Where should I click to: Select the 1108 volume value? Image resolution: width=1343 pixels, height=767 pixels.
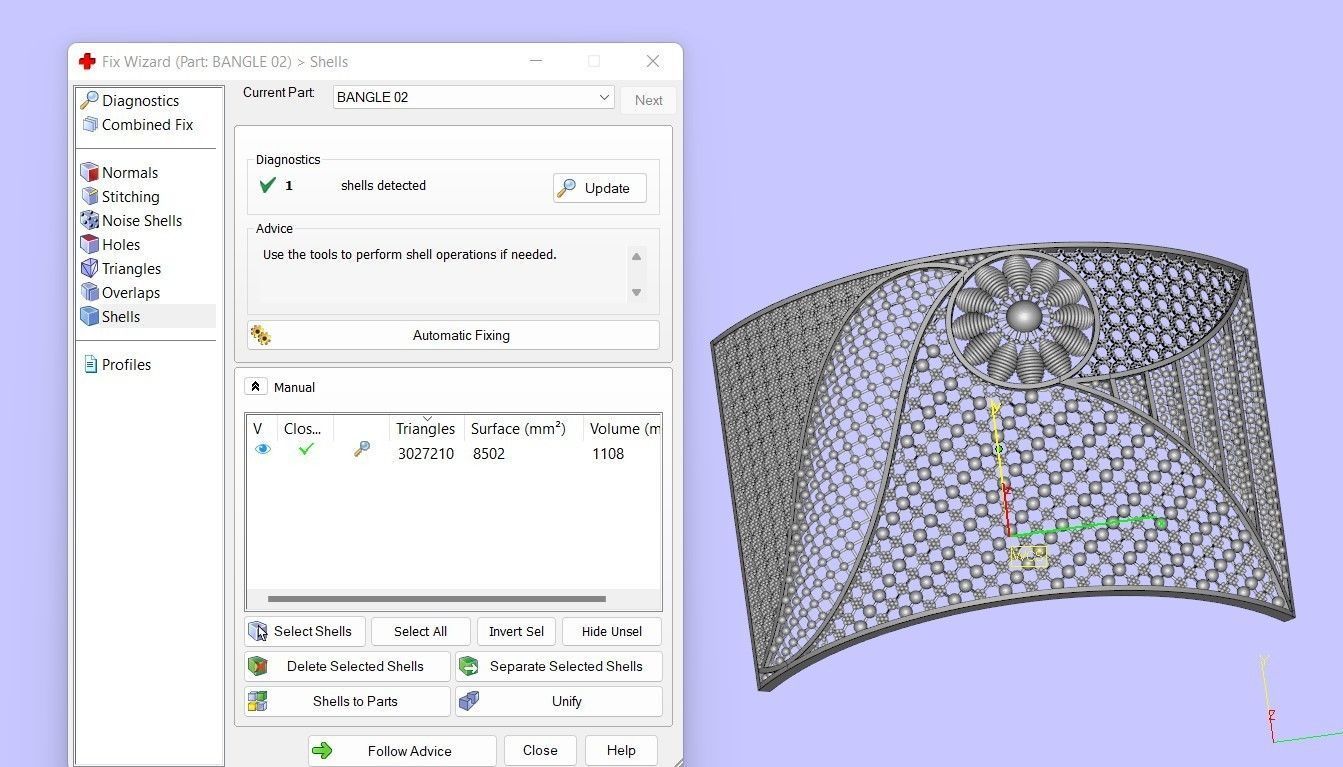pyautogui.click(x=608, y=454)
